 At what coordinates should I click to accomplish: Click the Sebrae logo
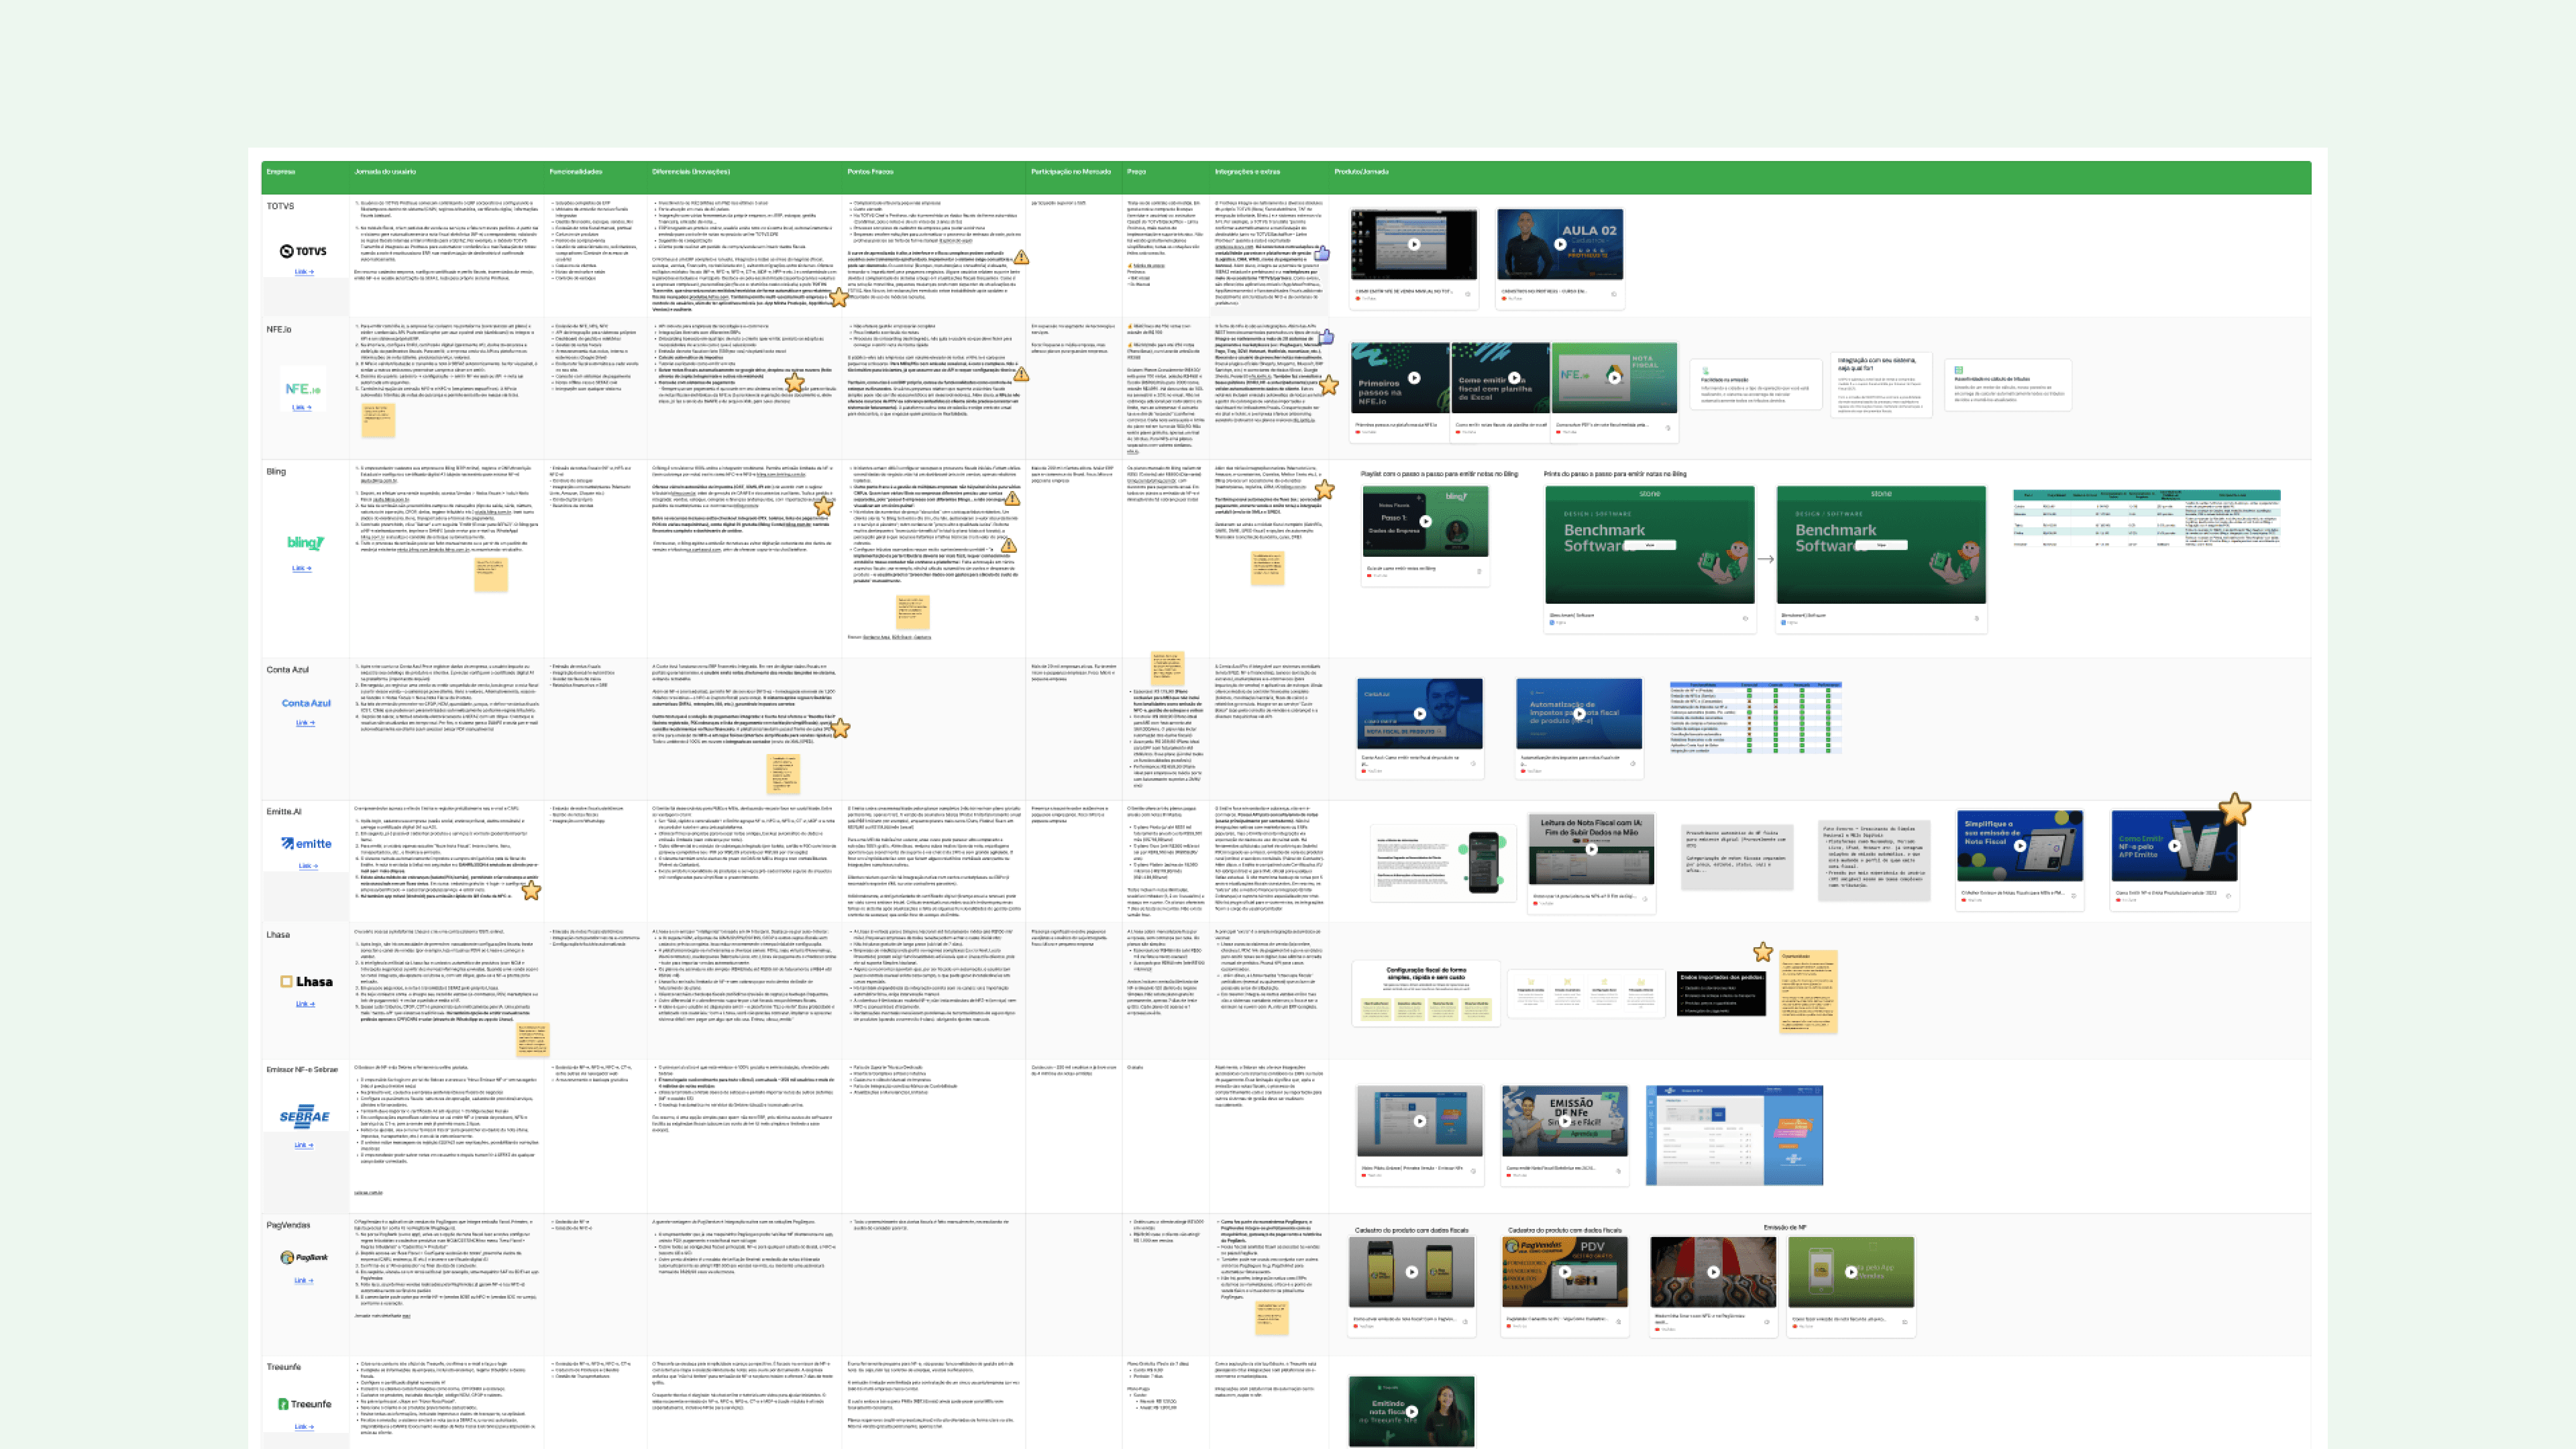click(x=304, y=1117)
